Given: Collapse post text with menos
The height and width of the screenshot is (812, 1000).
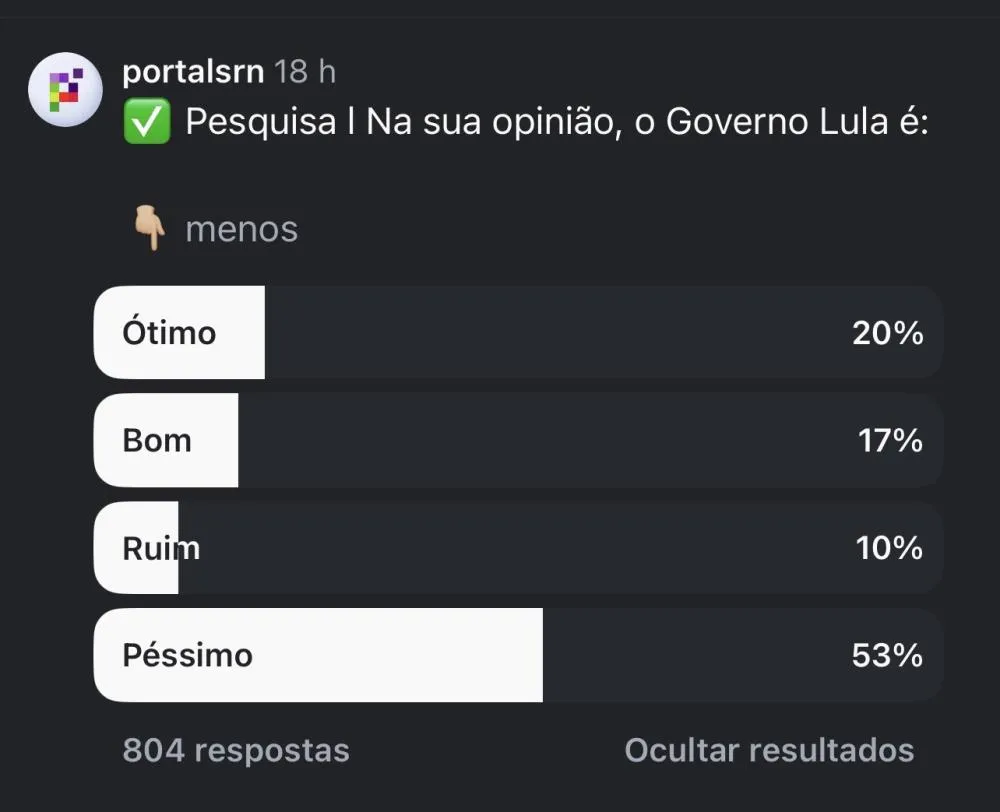Looking at the screenshot, I should click(241, 229).
